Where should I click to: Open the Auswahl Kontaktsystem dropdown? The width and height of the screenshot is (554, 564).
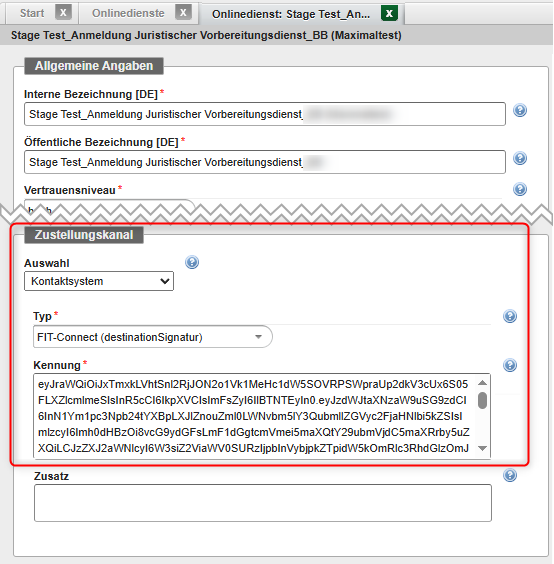click(99, 281)
